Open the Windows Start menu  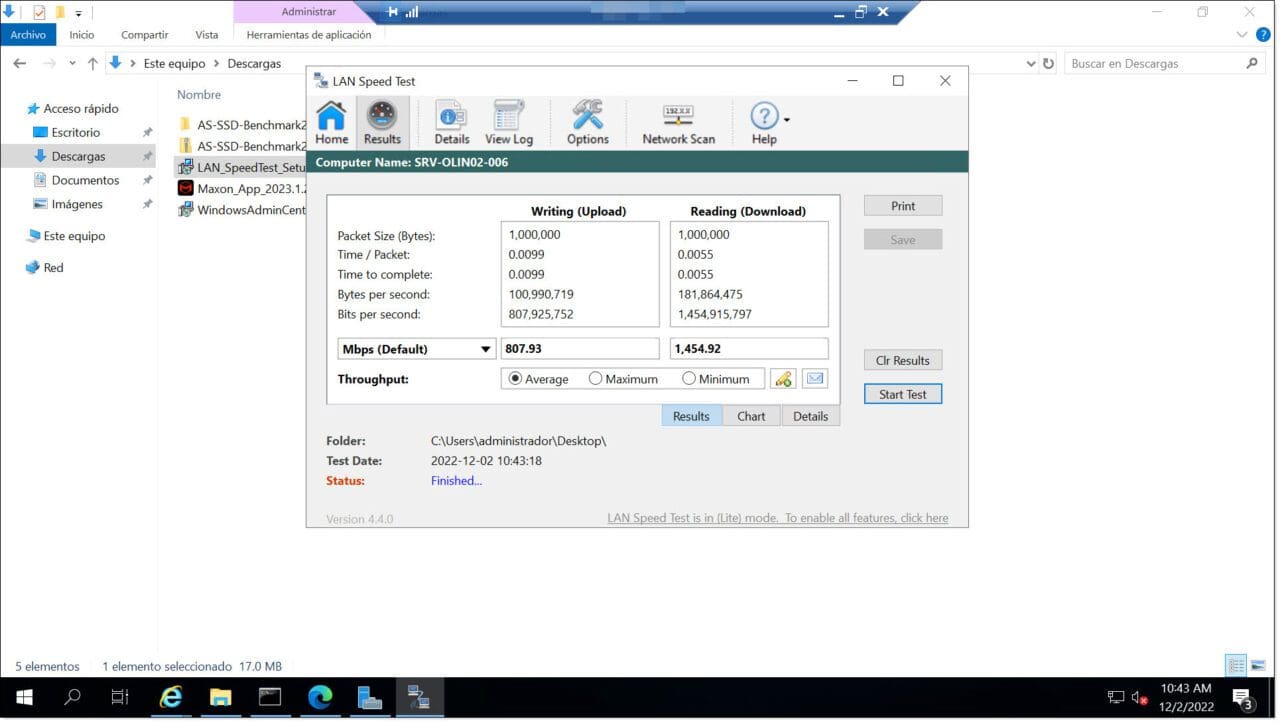(x=24, y=698)
